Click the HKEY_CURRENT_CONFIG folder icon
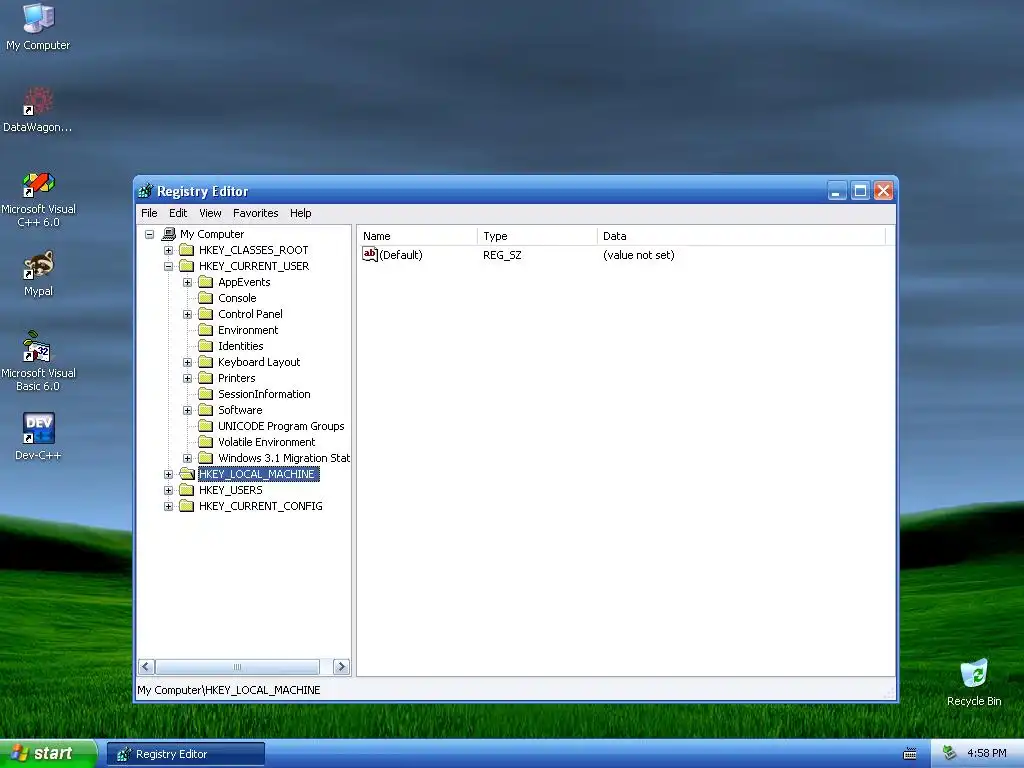 (x=187, y=505)
